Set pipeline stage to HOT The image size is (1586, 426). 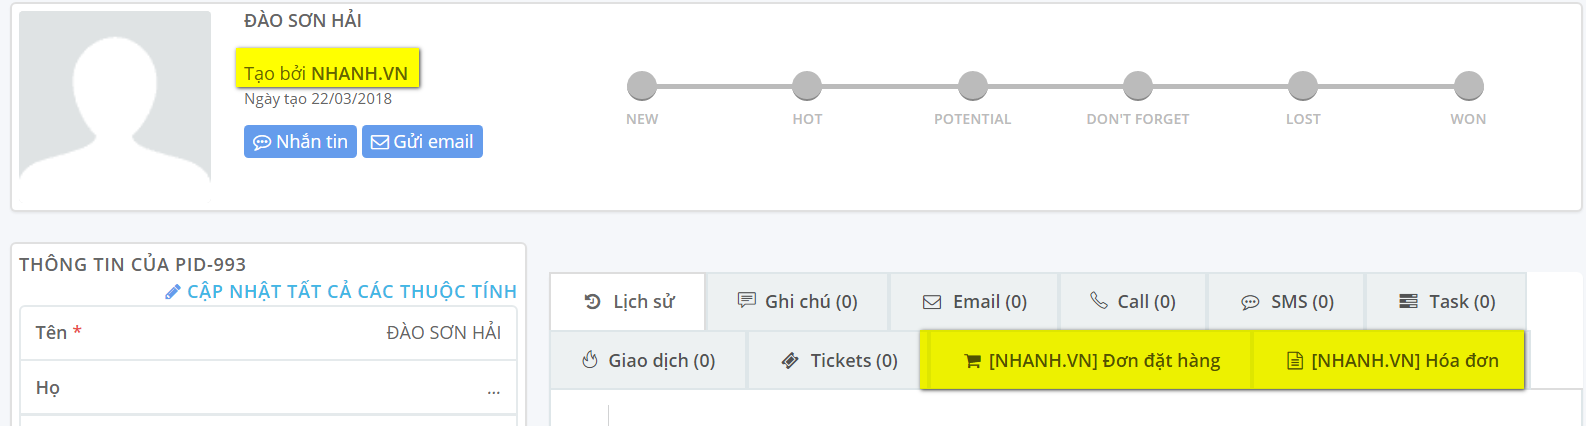pyautogui.click(x=807, y=86)
